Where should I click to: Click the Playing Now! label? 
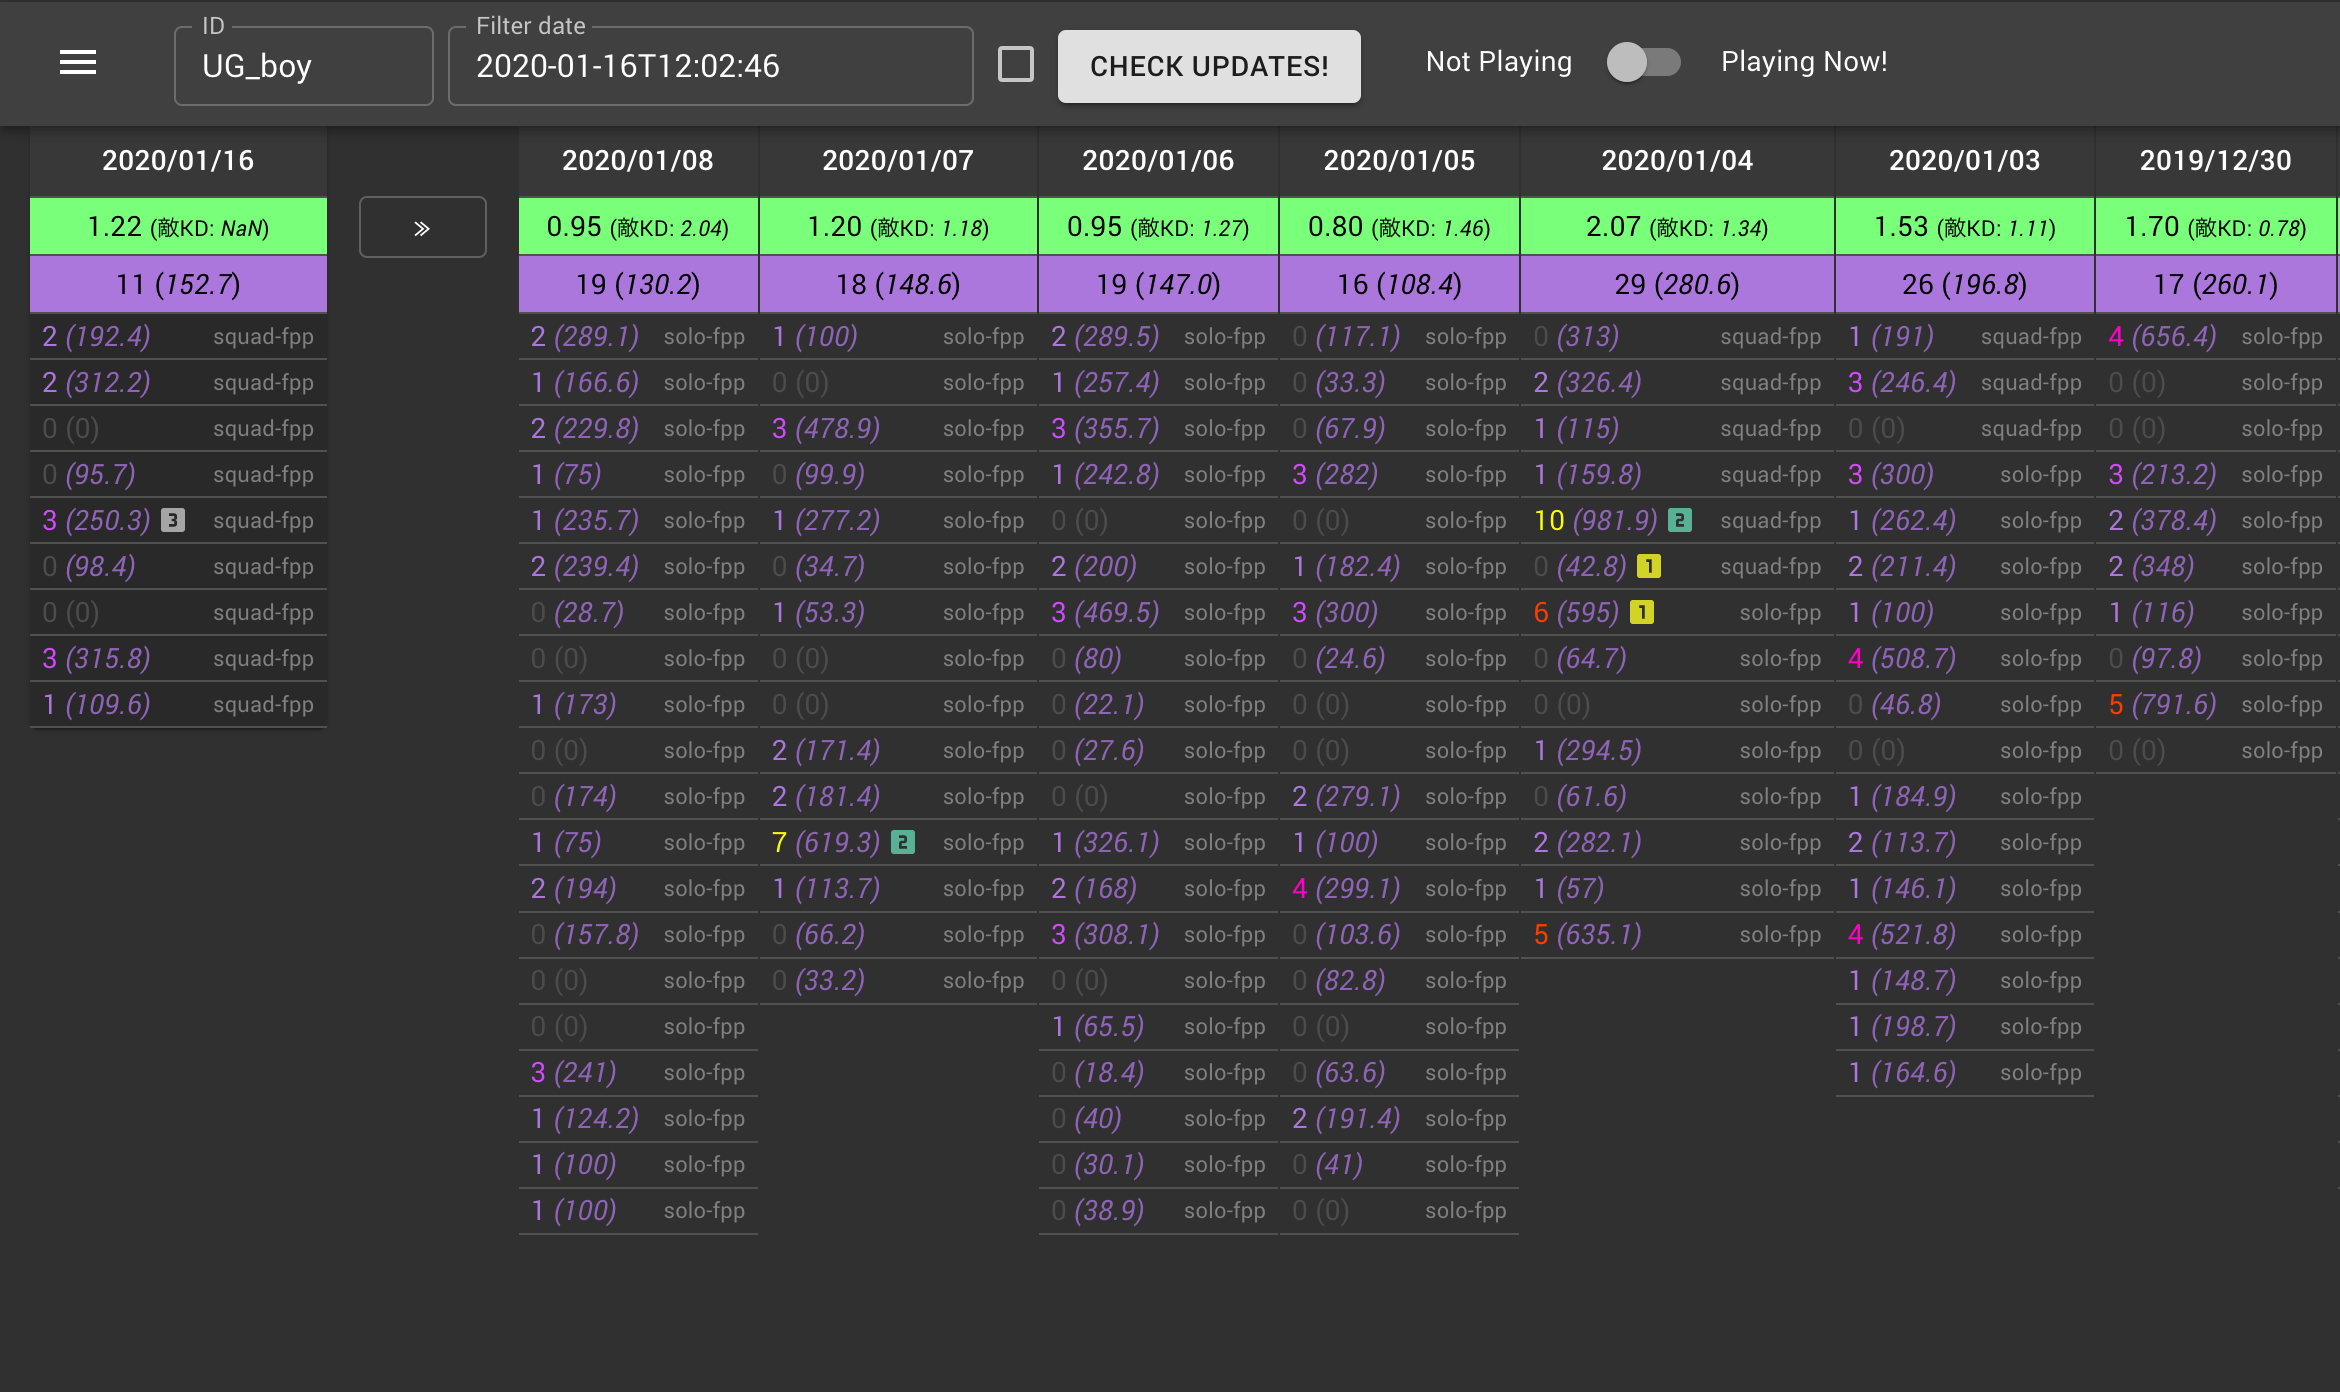click(x=1804, y=62)
